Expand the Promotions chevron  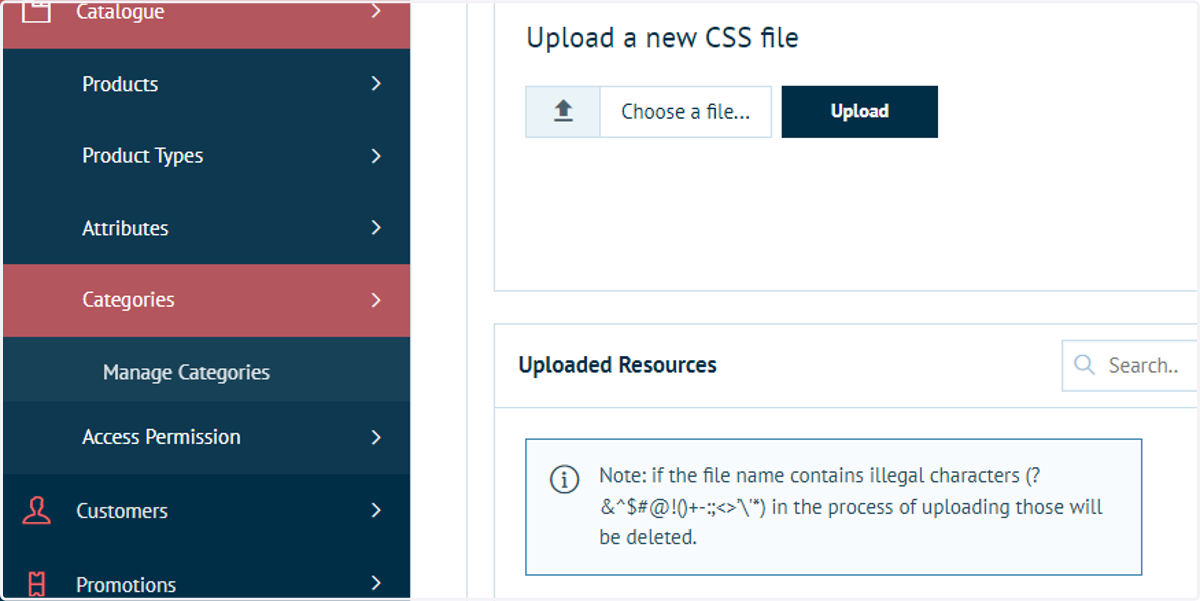[376, 583]
